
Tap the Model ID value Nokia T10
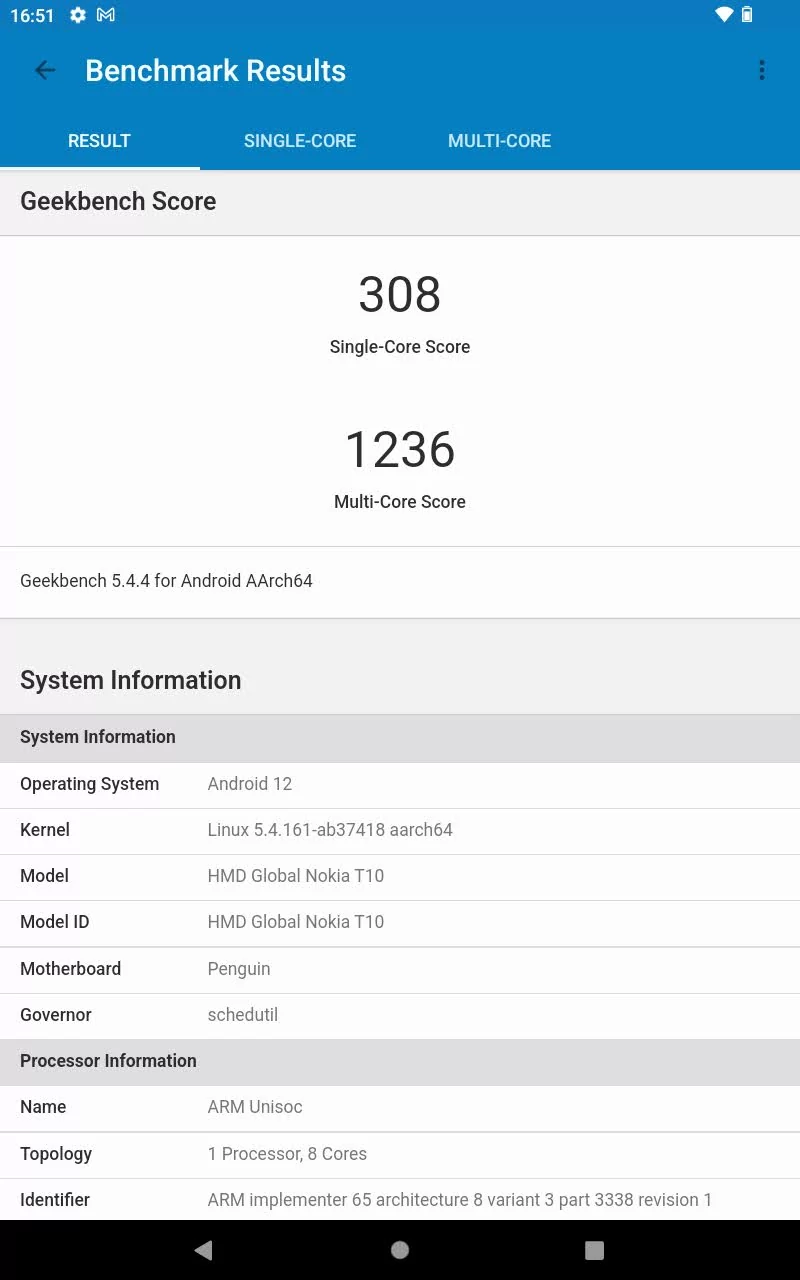coord(296,922)
